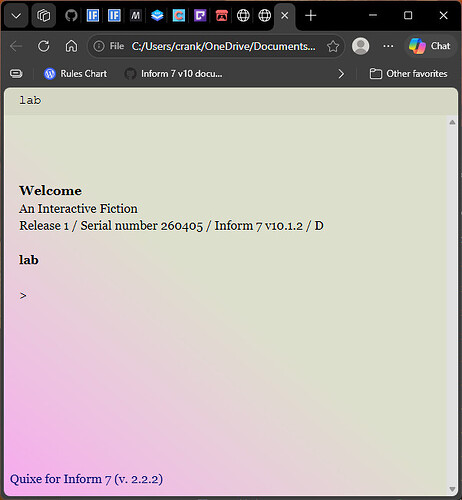Go to the browser home page
The height and width of the screenshot is (500, 462).
71,46
